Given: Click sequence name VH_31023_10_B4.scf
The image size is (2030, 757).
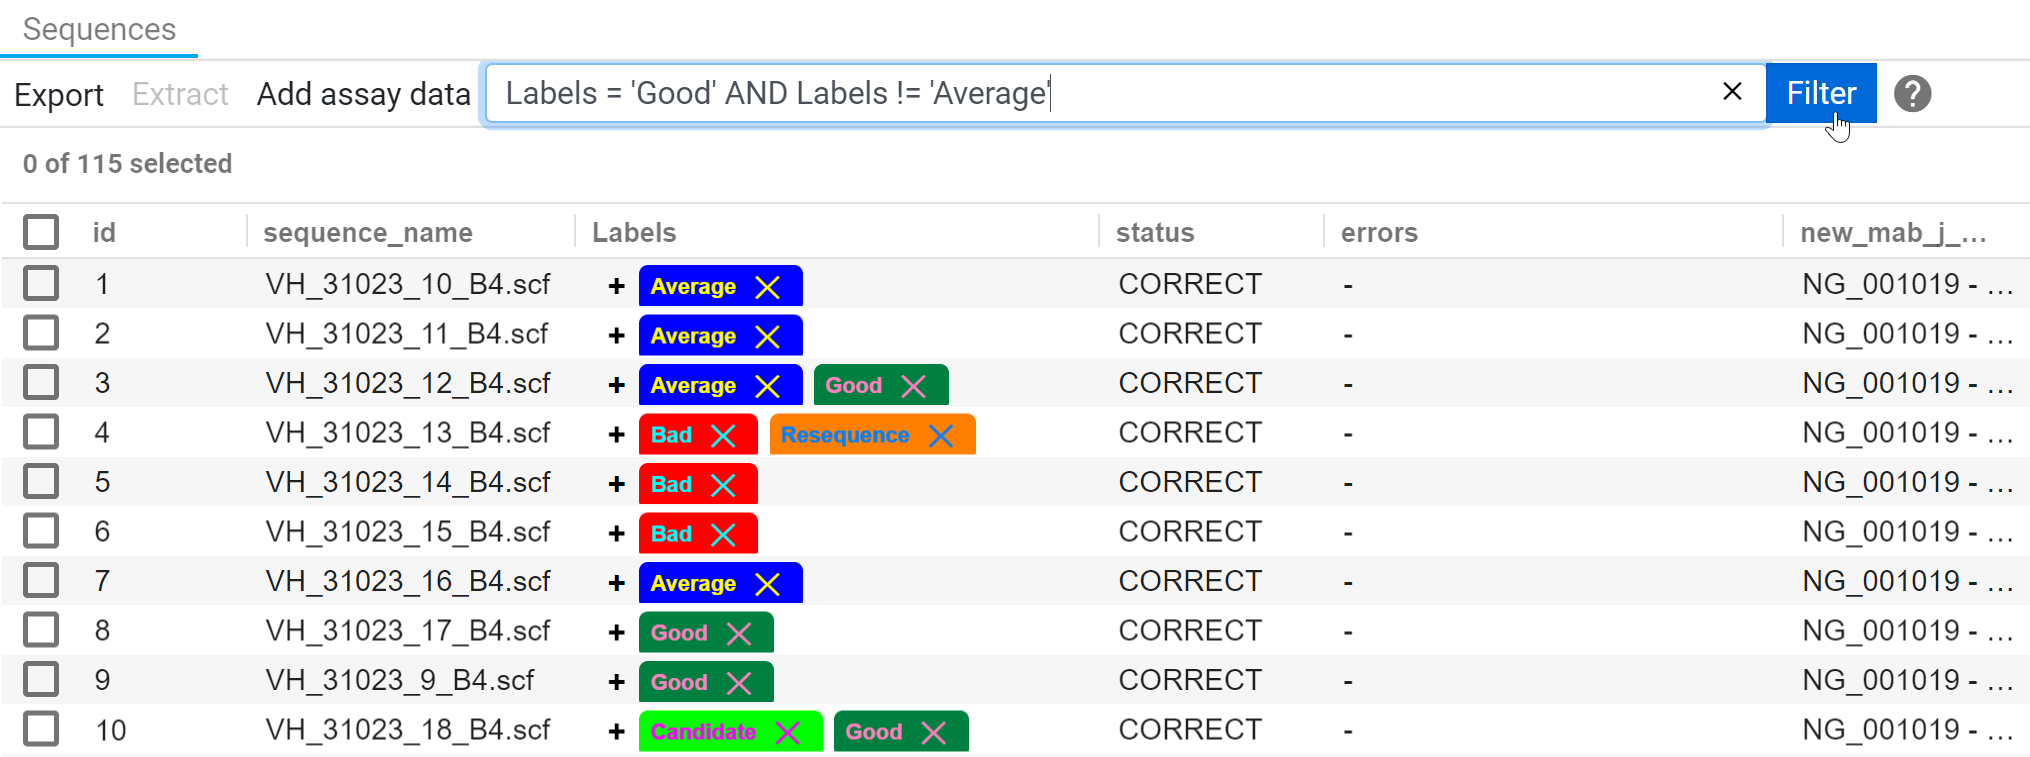Looking at the screenshot, I should (408, 284).
